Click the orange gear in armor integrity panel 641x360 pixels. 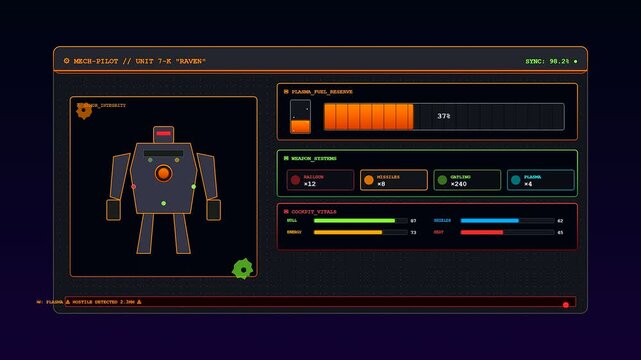point(84,111)
